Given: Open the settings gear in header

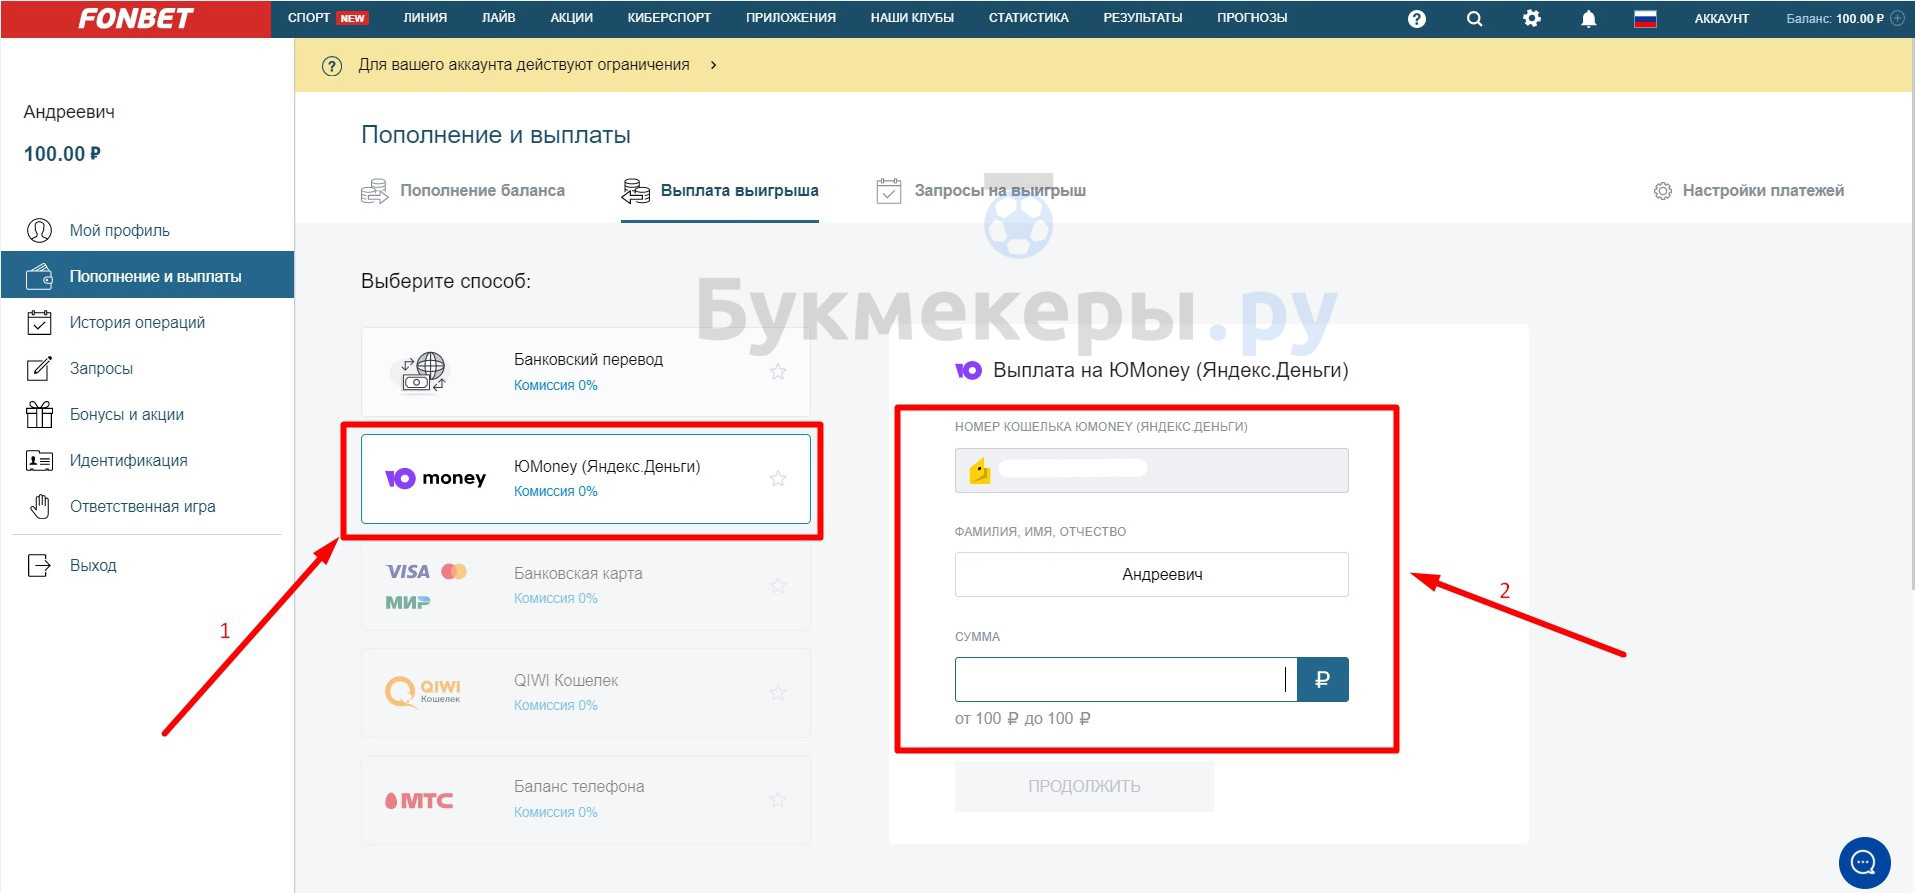Looking at the screenshot, I should (x=1531, y=18).
